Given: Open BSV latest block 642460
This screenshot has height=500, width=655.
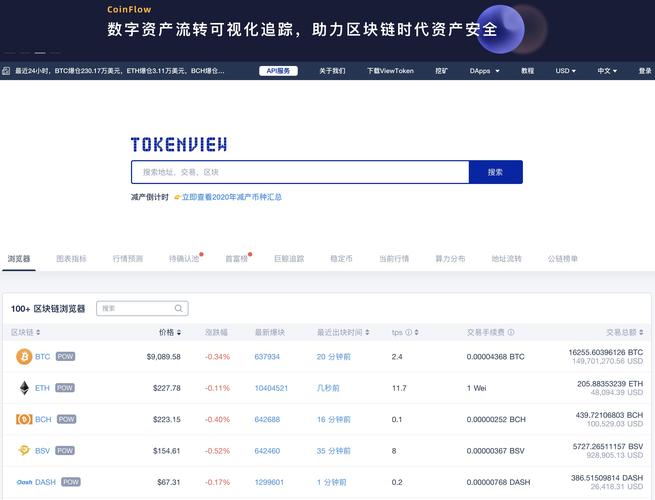Looking at the screenshot, I should tap(267, 451).
